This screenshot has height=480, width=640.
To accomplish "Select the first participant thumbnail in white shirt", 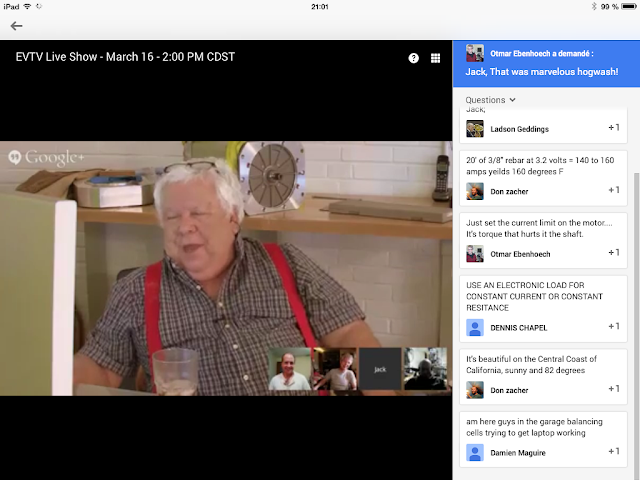I will click(x=289, y=369).
